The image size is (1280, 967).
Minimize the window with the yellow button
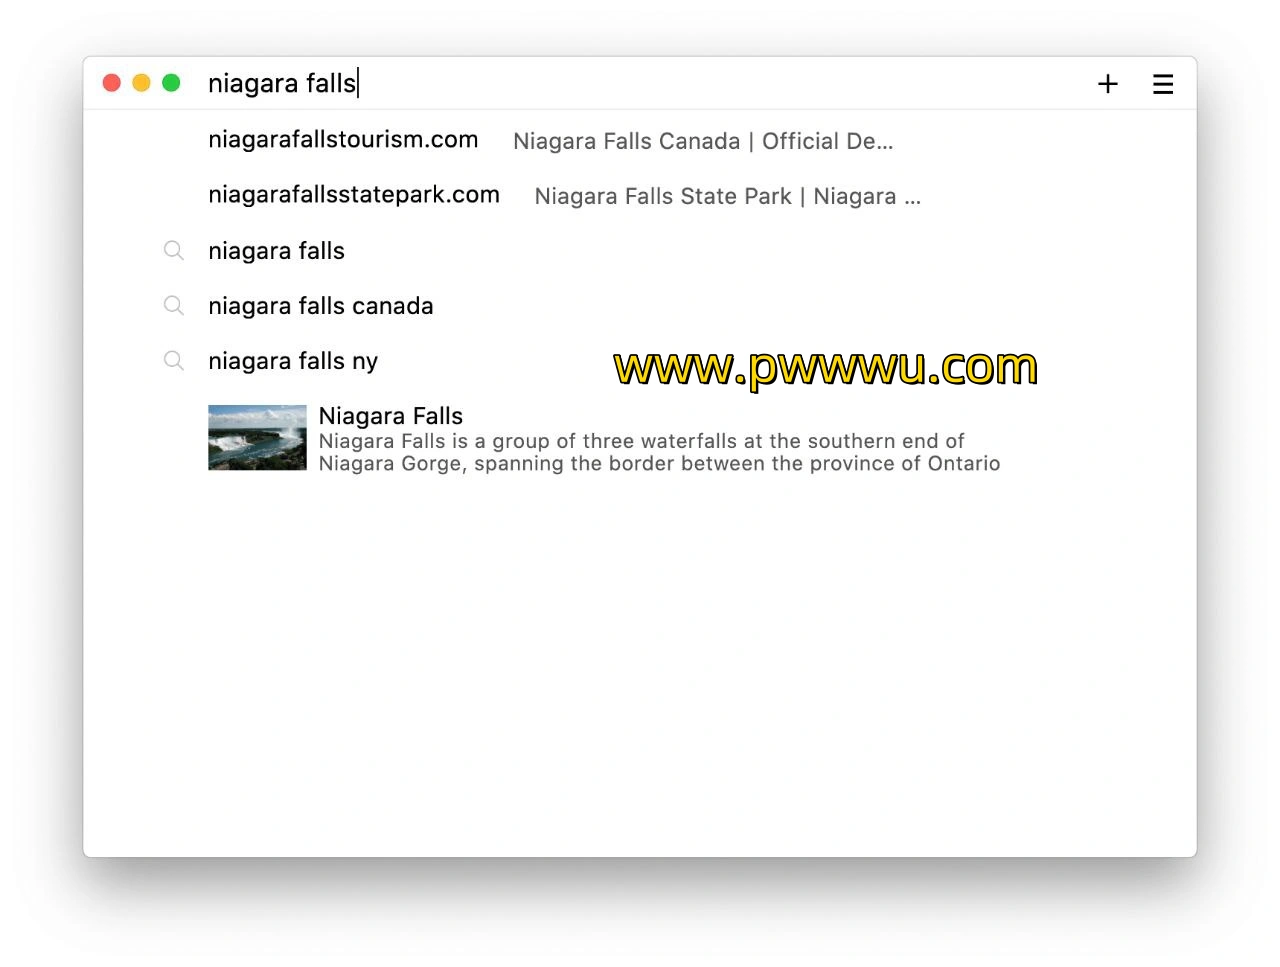(x=142, y=83)
